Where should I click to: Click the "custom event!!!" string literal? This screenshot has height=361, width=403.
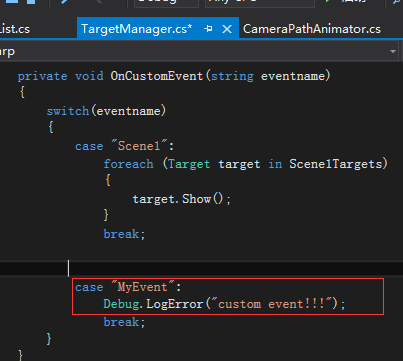(x=271, y=304)
